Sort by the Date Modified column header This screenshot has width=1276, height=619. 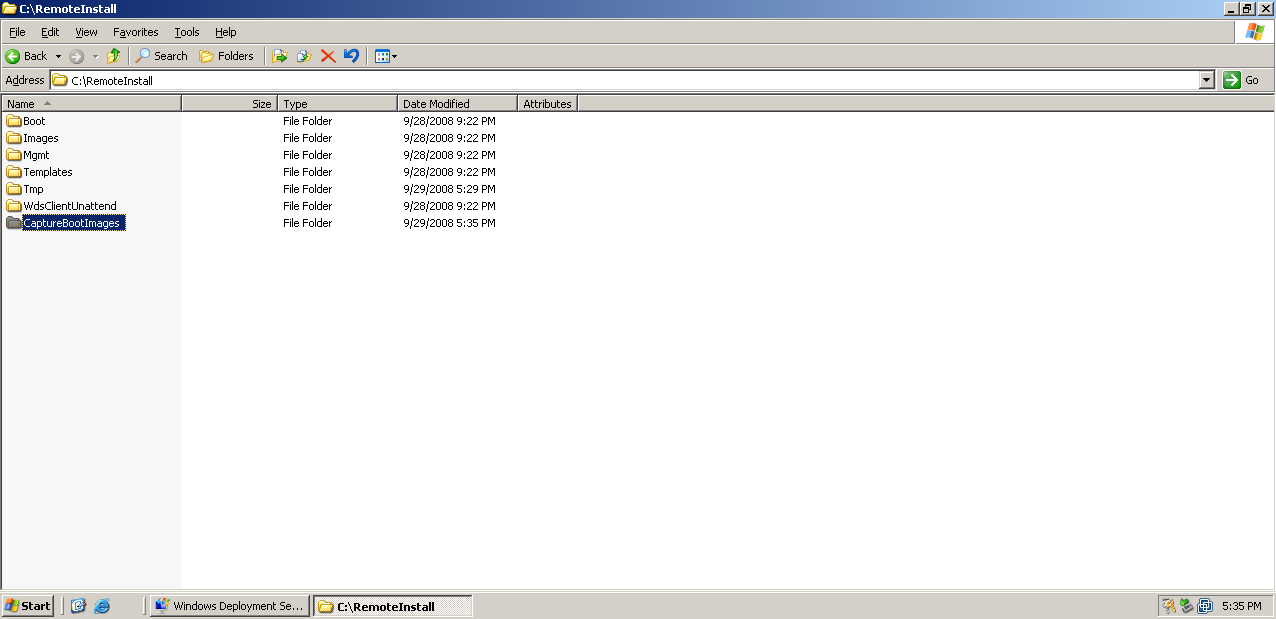tap(457, 103)
